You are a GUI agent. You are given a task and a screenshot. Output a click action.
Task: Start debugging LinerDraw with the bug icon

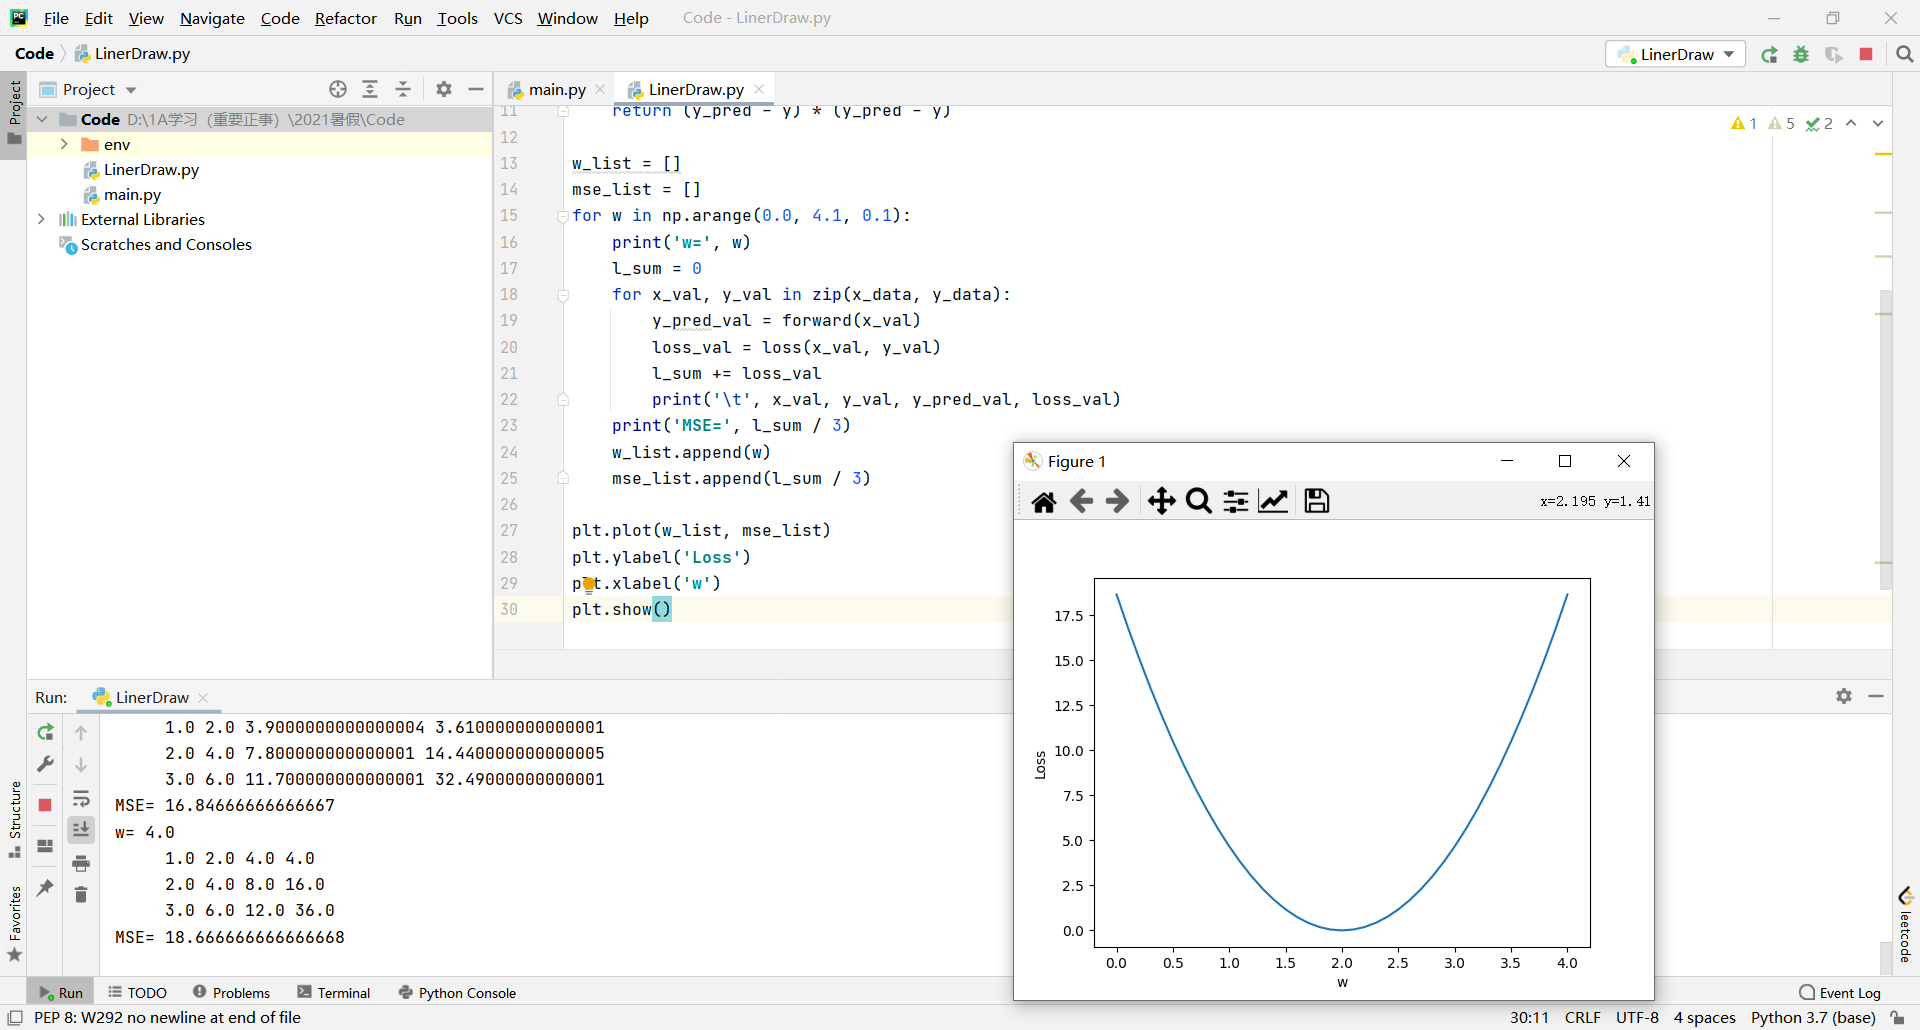pyautogui.click(x=1801, y=54)
